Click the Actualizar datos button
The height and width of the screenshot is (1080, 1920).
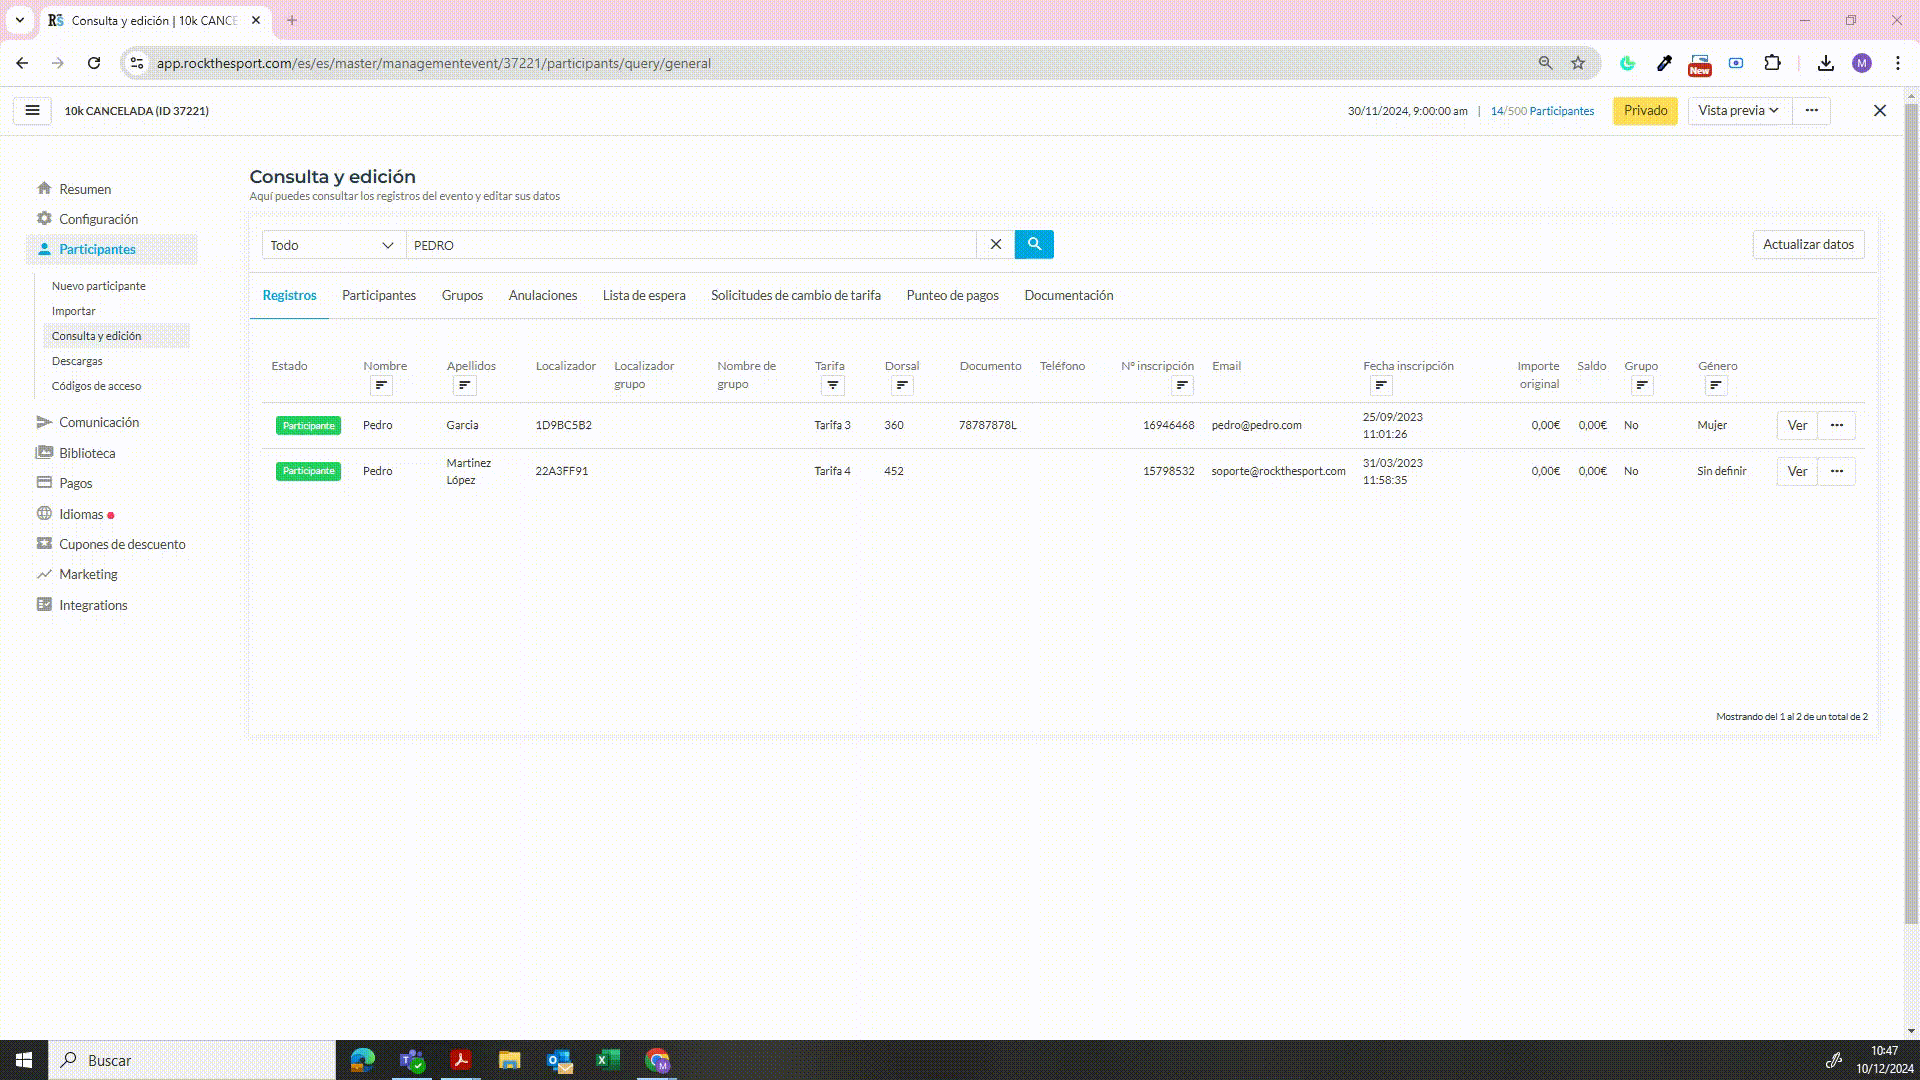pyautogui.click(x=1808, y=244)
